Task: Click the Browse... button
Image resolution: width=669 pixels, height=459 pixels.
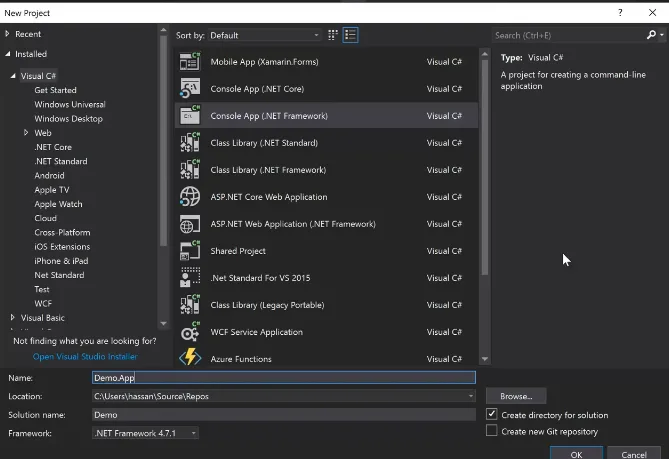Action: tap(516, 396)
